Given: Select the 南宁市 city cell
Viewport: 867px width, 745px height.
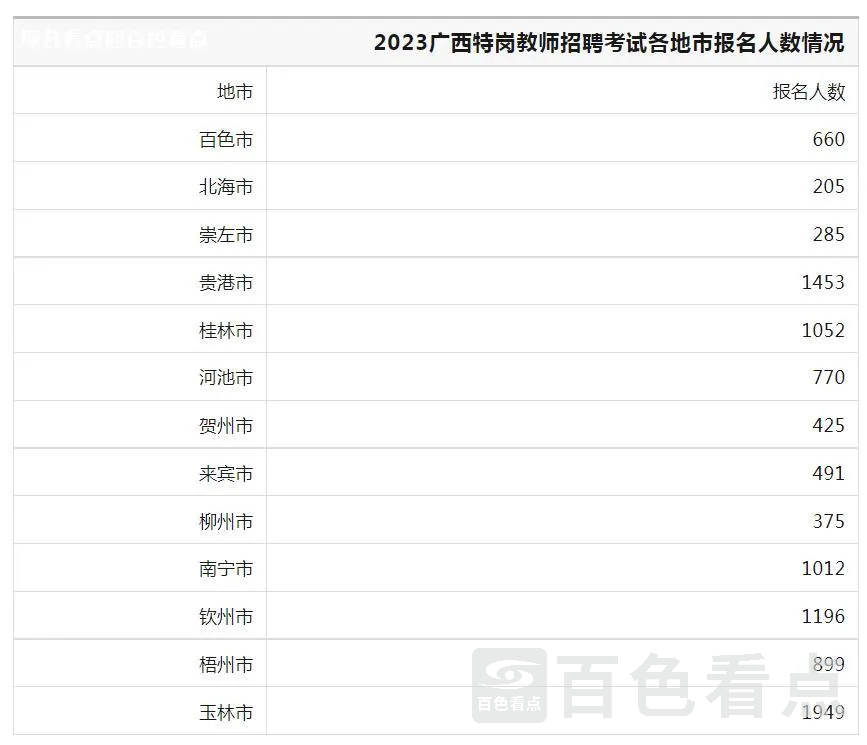Looking at the screenshot, I should [x=226, y=569].
